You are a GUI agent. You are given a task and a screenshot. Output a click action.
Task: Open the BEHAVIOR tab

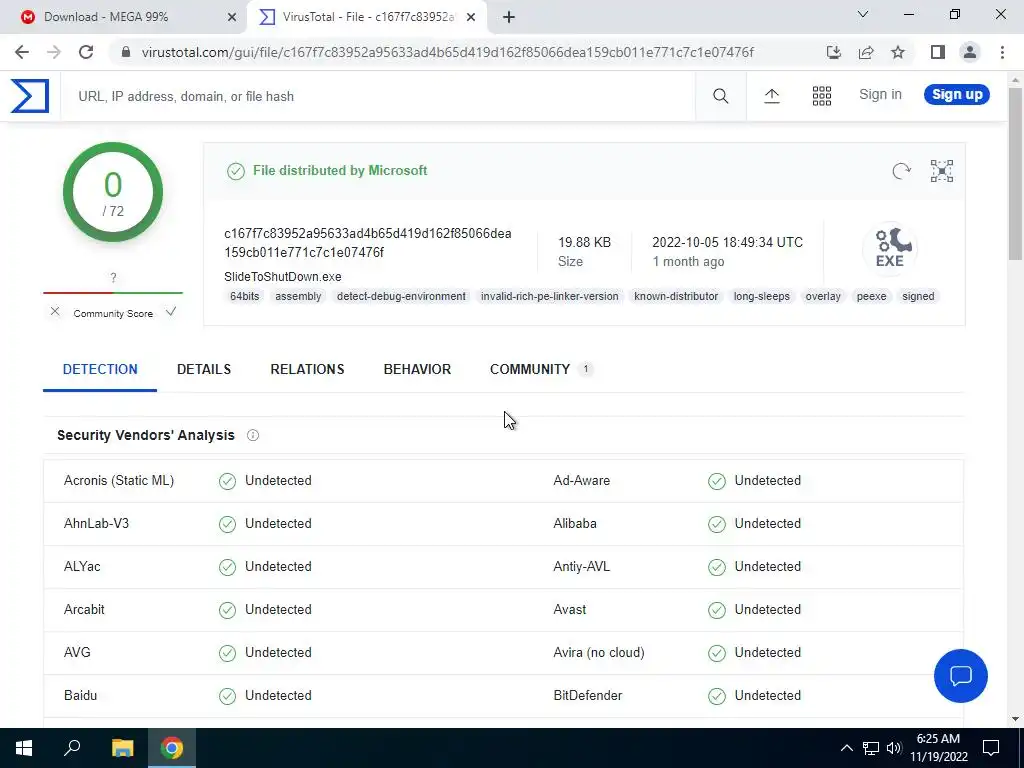[417, 370]
